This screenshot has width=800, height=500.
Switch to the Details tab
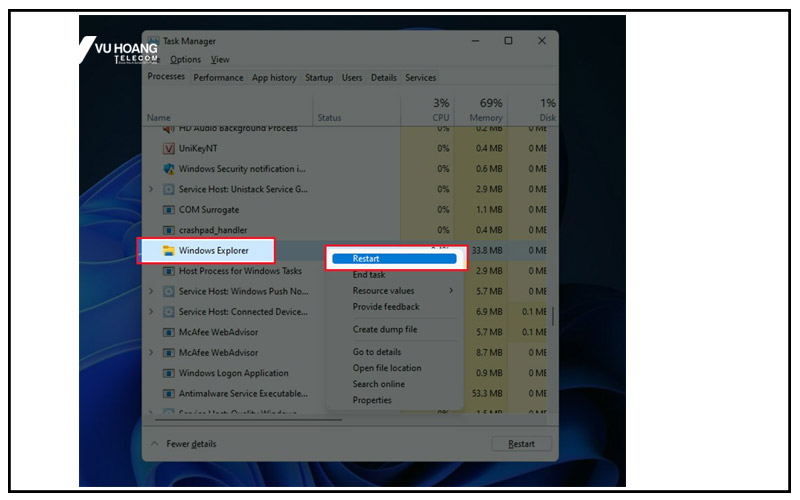coord(384,78)
